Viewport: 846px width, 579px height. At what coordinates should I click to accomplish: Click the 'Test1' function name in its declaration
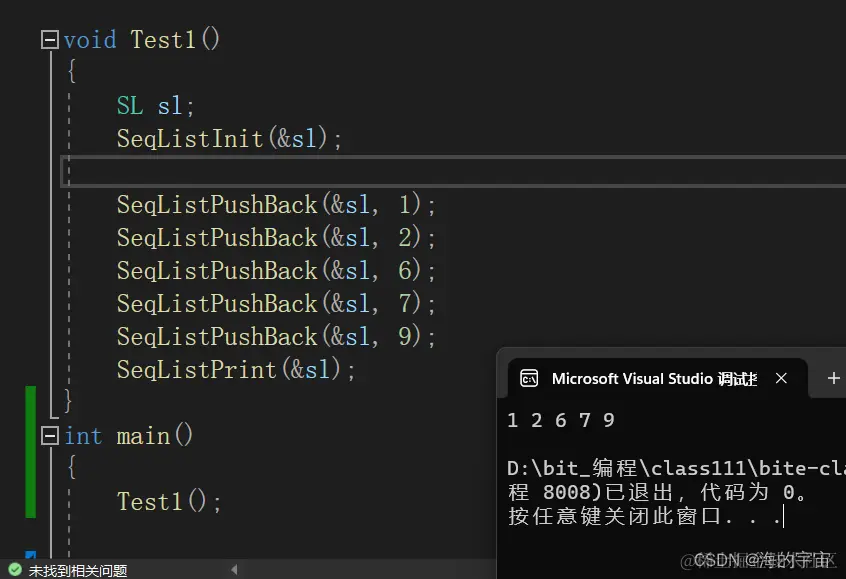tap(162, 39)
